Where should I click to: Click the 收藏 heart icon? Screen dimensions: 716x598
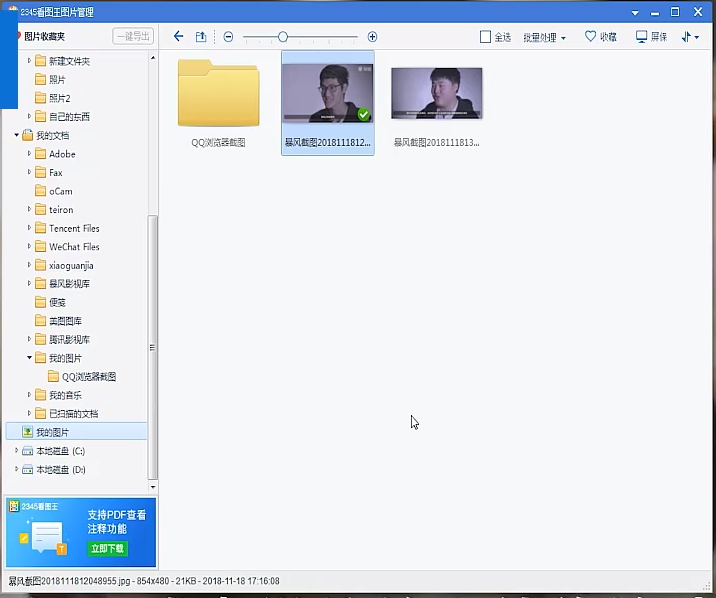pos(591,37)
